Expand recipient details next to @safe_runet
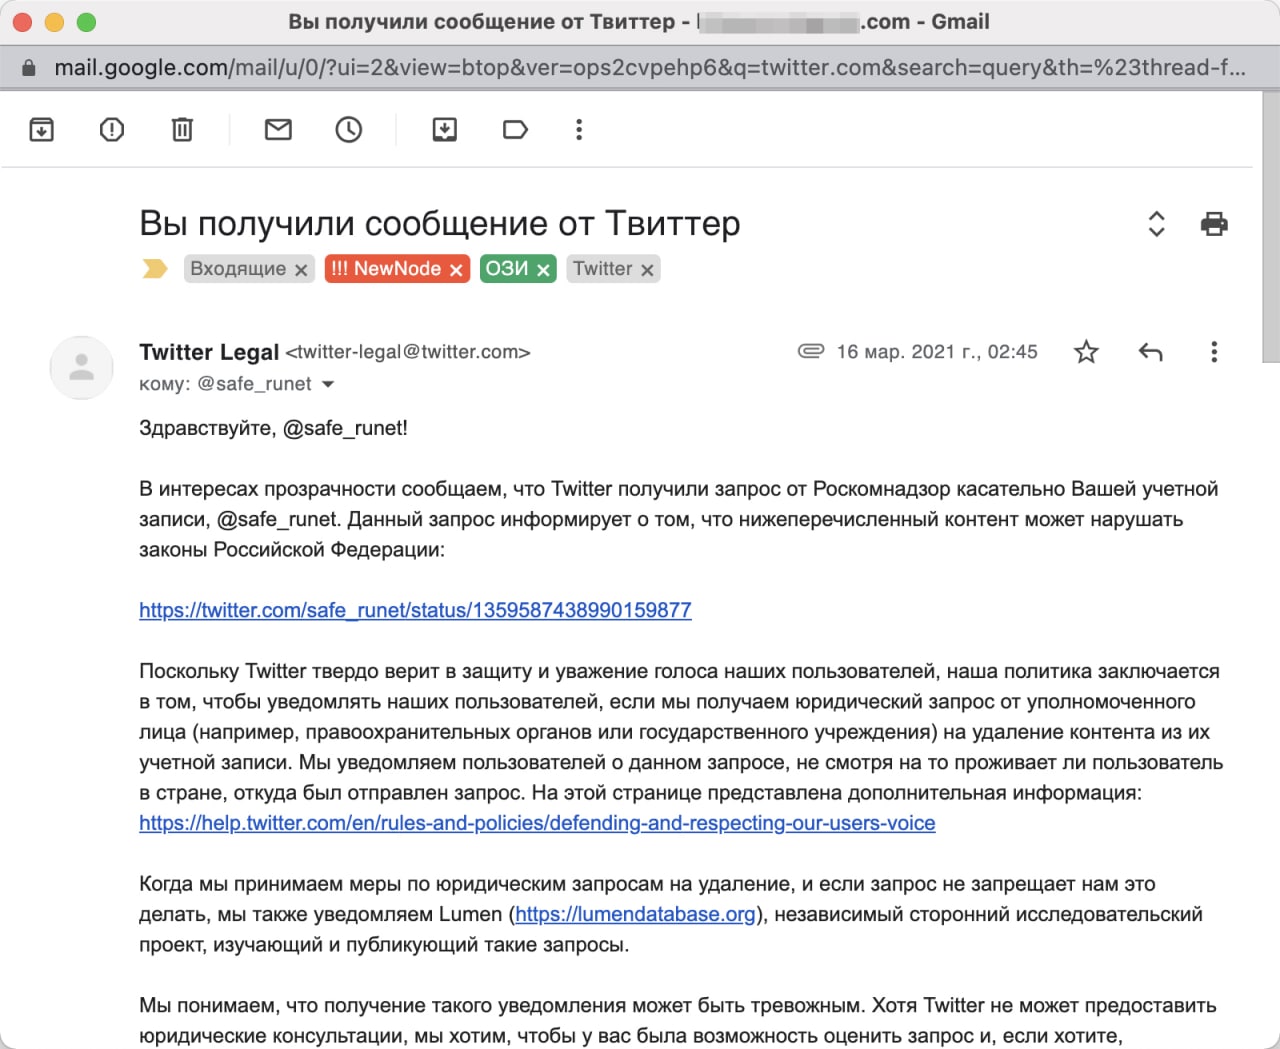This screenshot has height=1049, width=1280. [327, 384]
